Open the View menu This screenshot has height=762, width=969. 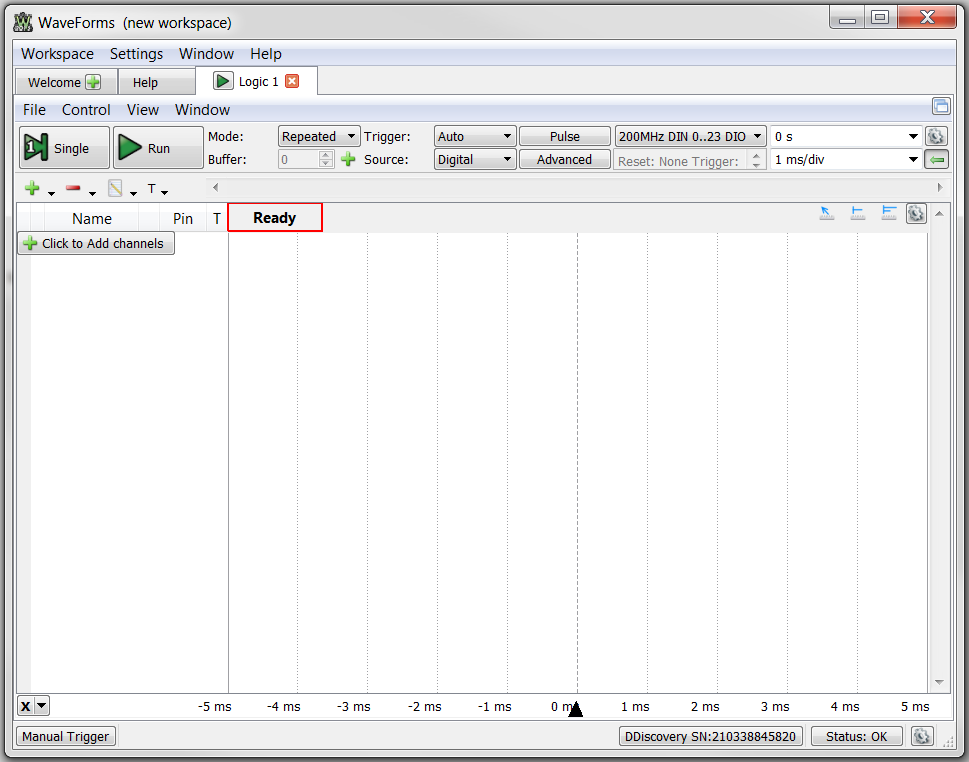143,109
